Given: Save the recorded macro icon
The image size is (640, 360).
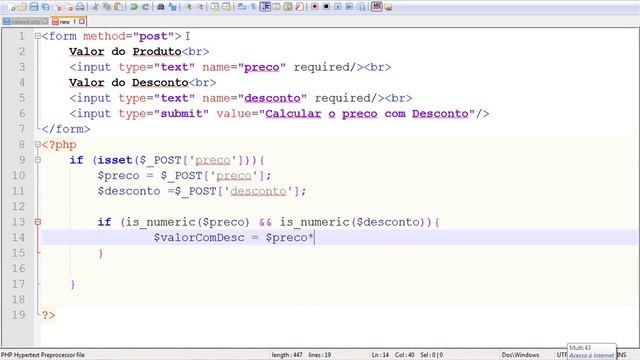Looking at the screenshot, I should (x=361, y=7).
